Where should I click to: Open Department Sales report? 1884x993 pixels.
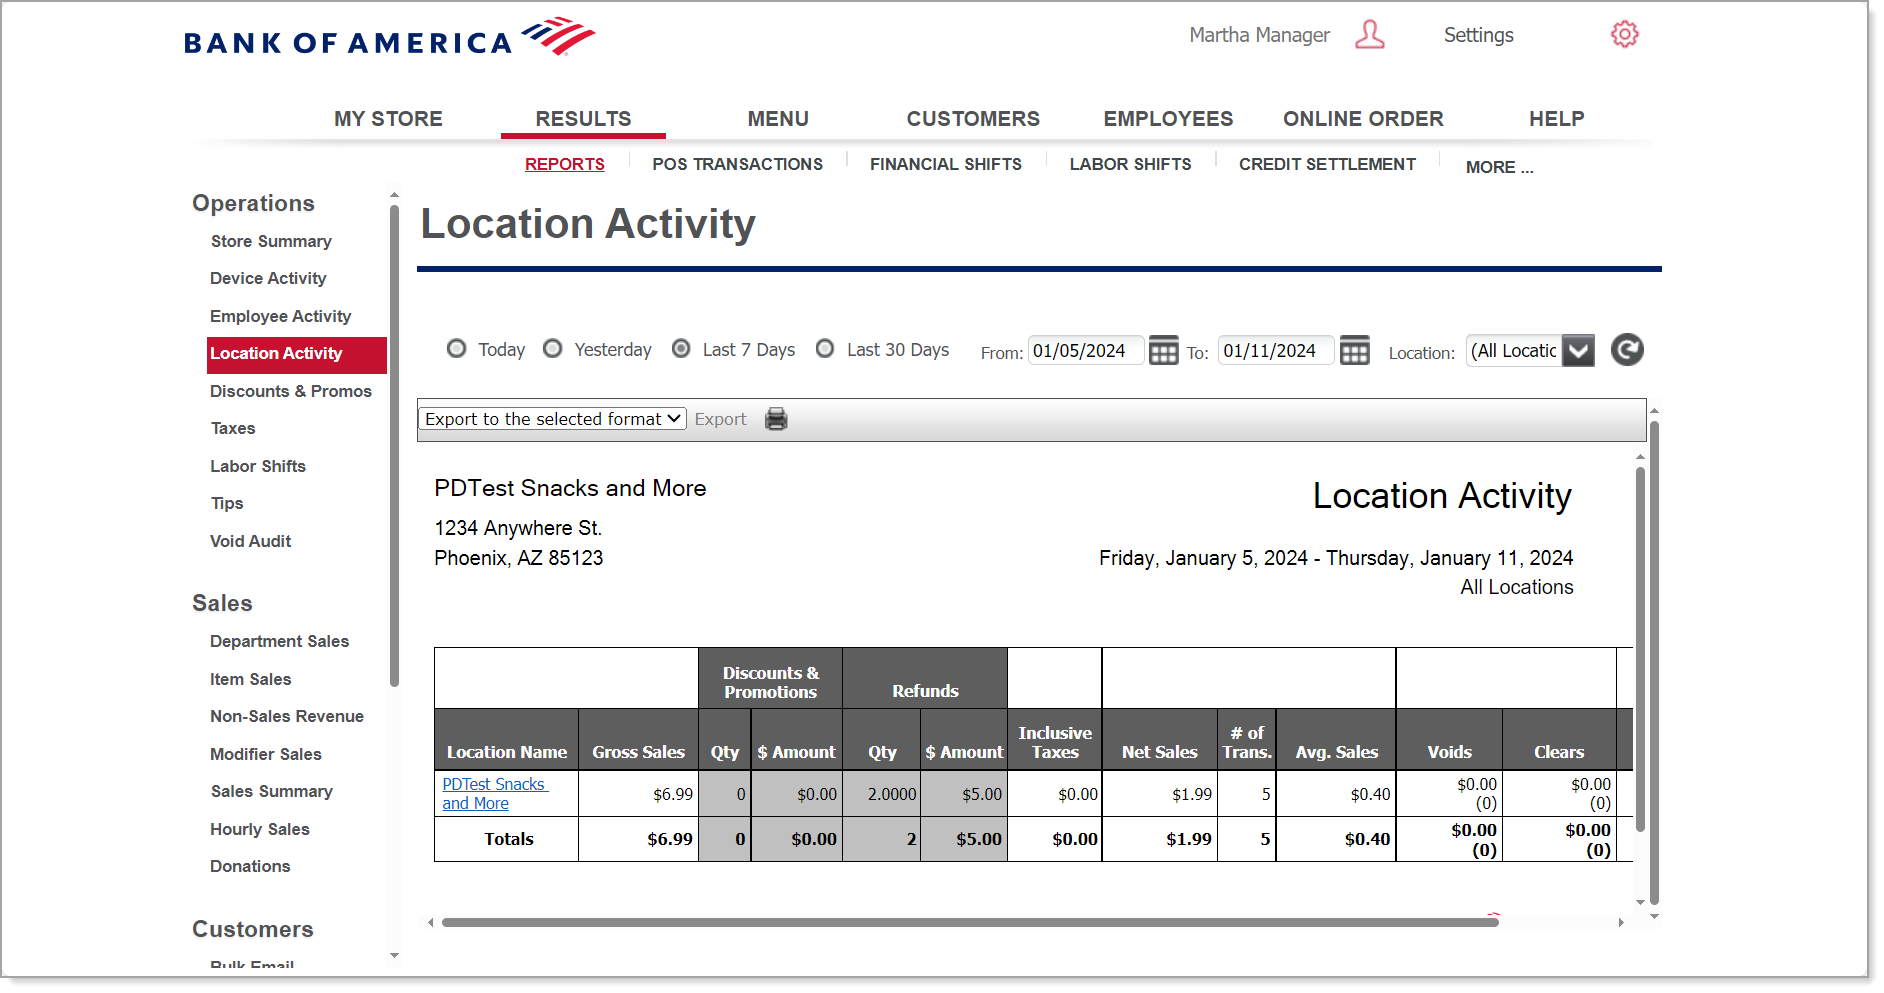click(x=279, y=641)
